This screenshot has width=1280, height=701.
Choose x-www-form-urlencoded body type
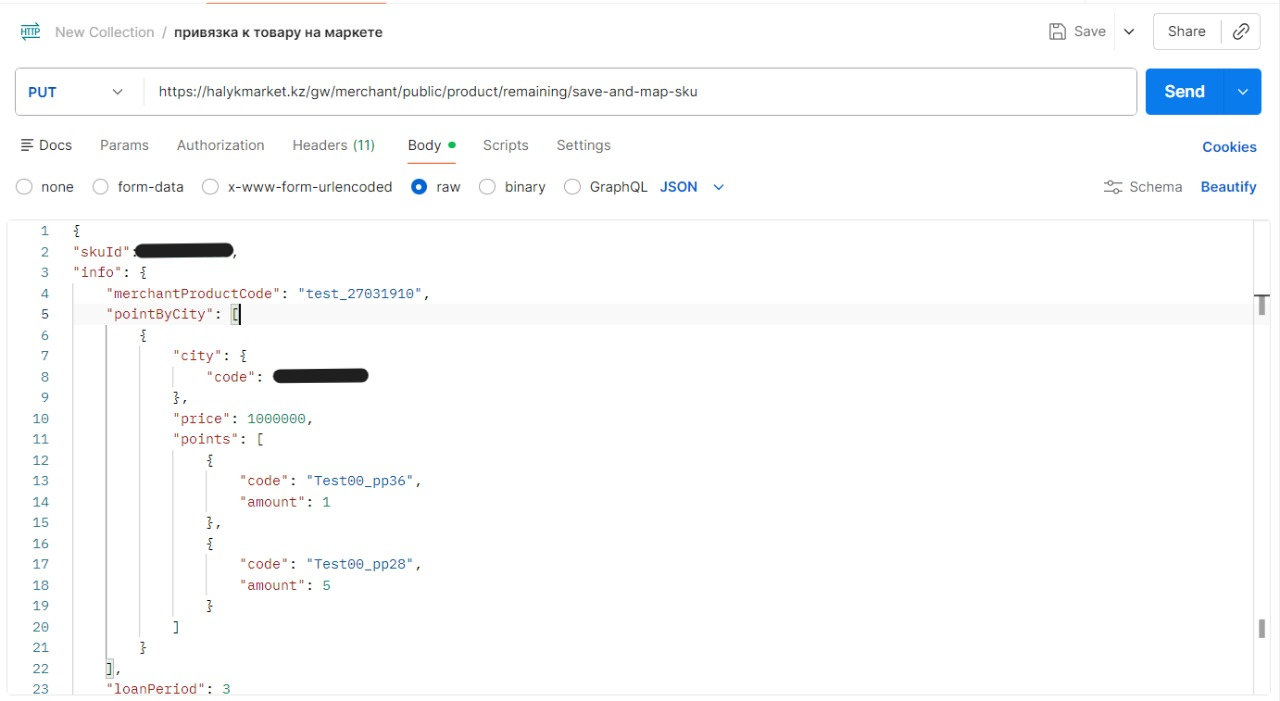[x=210, y=187]
